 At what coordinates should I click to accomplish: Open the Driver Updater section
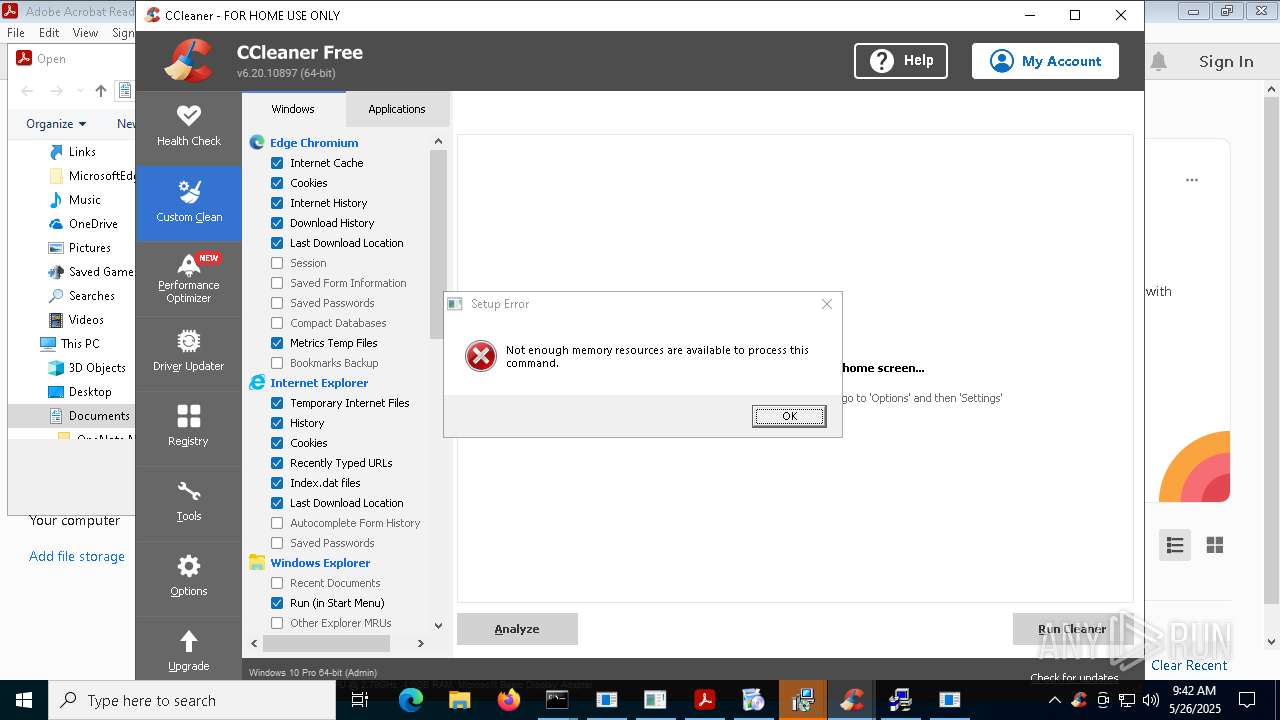pyautogui.click(x=188, y=353)
